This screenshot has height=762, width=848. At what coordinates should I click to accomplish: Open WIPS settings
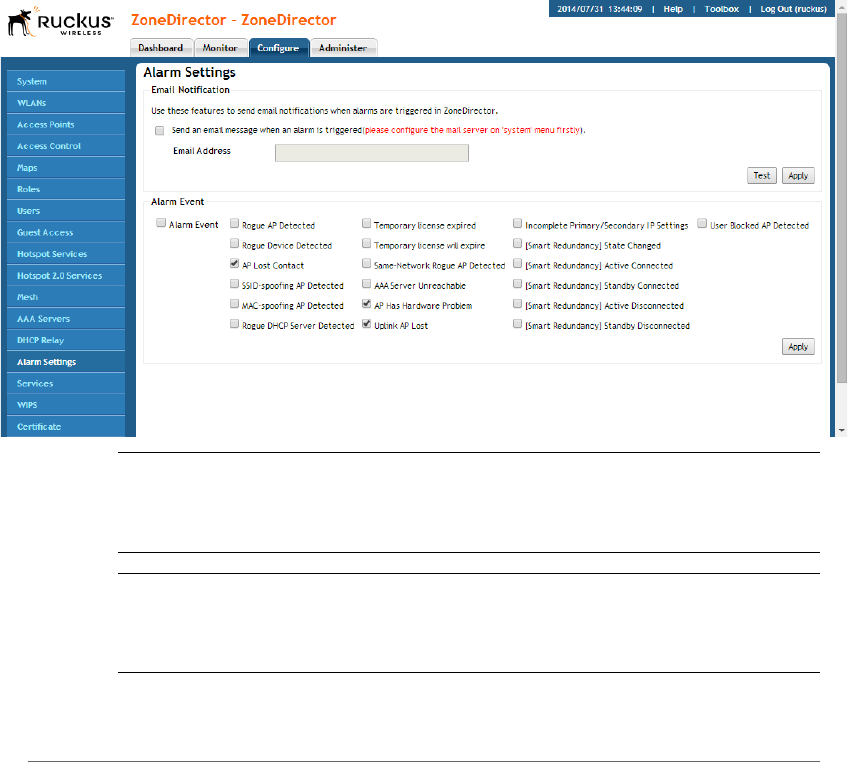point(66,405)
